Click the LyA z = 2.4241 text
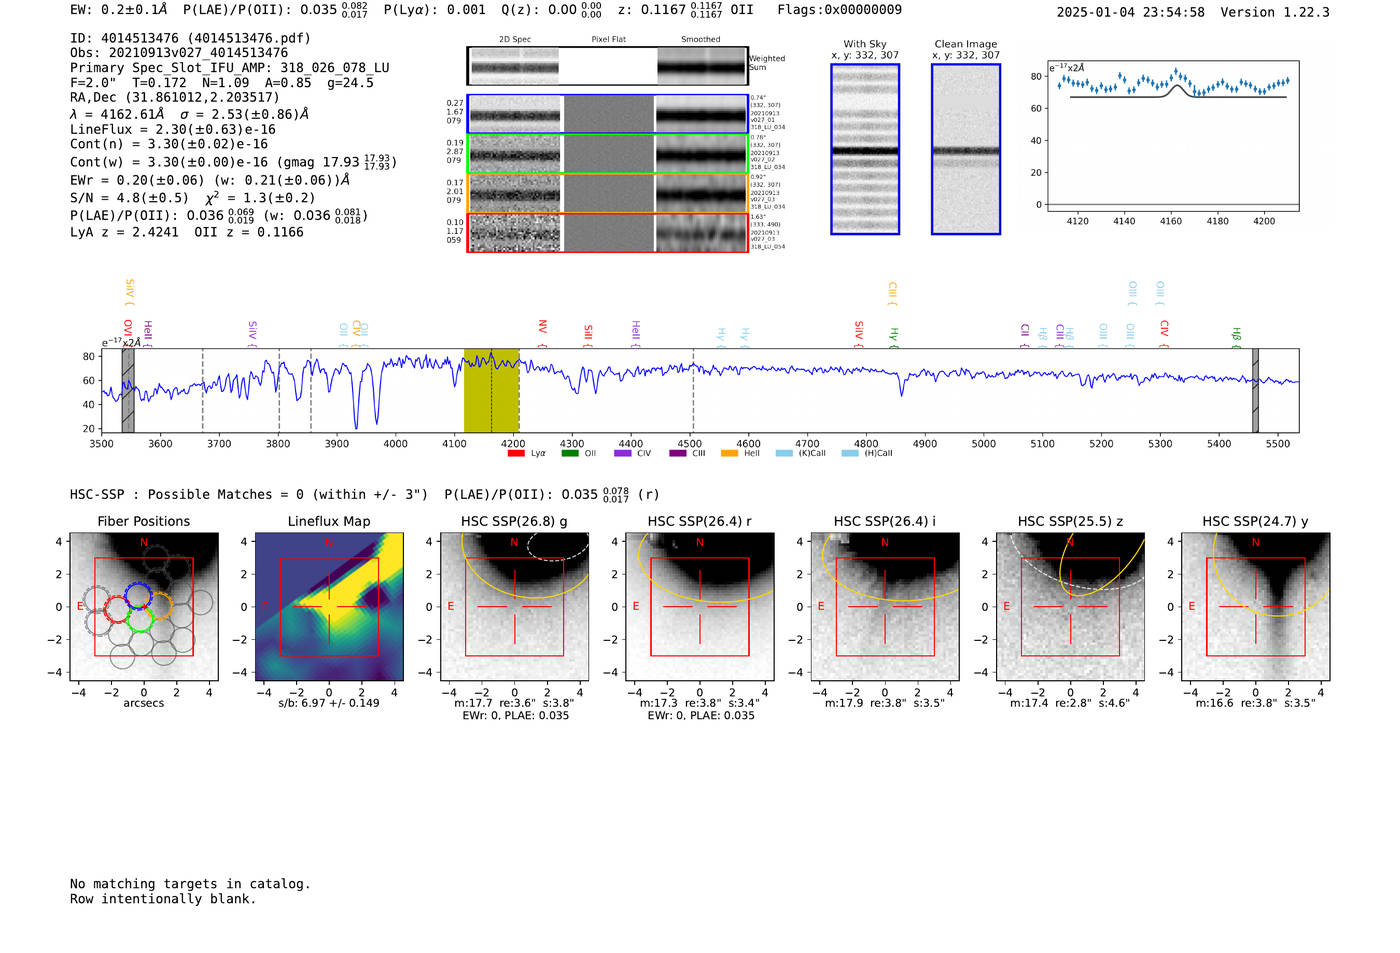 coord(124,232)
